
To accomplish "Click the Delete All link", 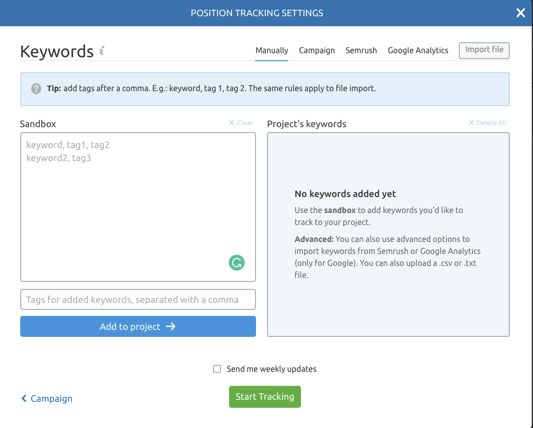I will 491,123.
